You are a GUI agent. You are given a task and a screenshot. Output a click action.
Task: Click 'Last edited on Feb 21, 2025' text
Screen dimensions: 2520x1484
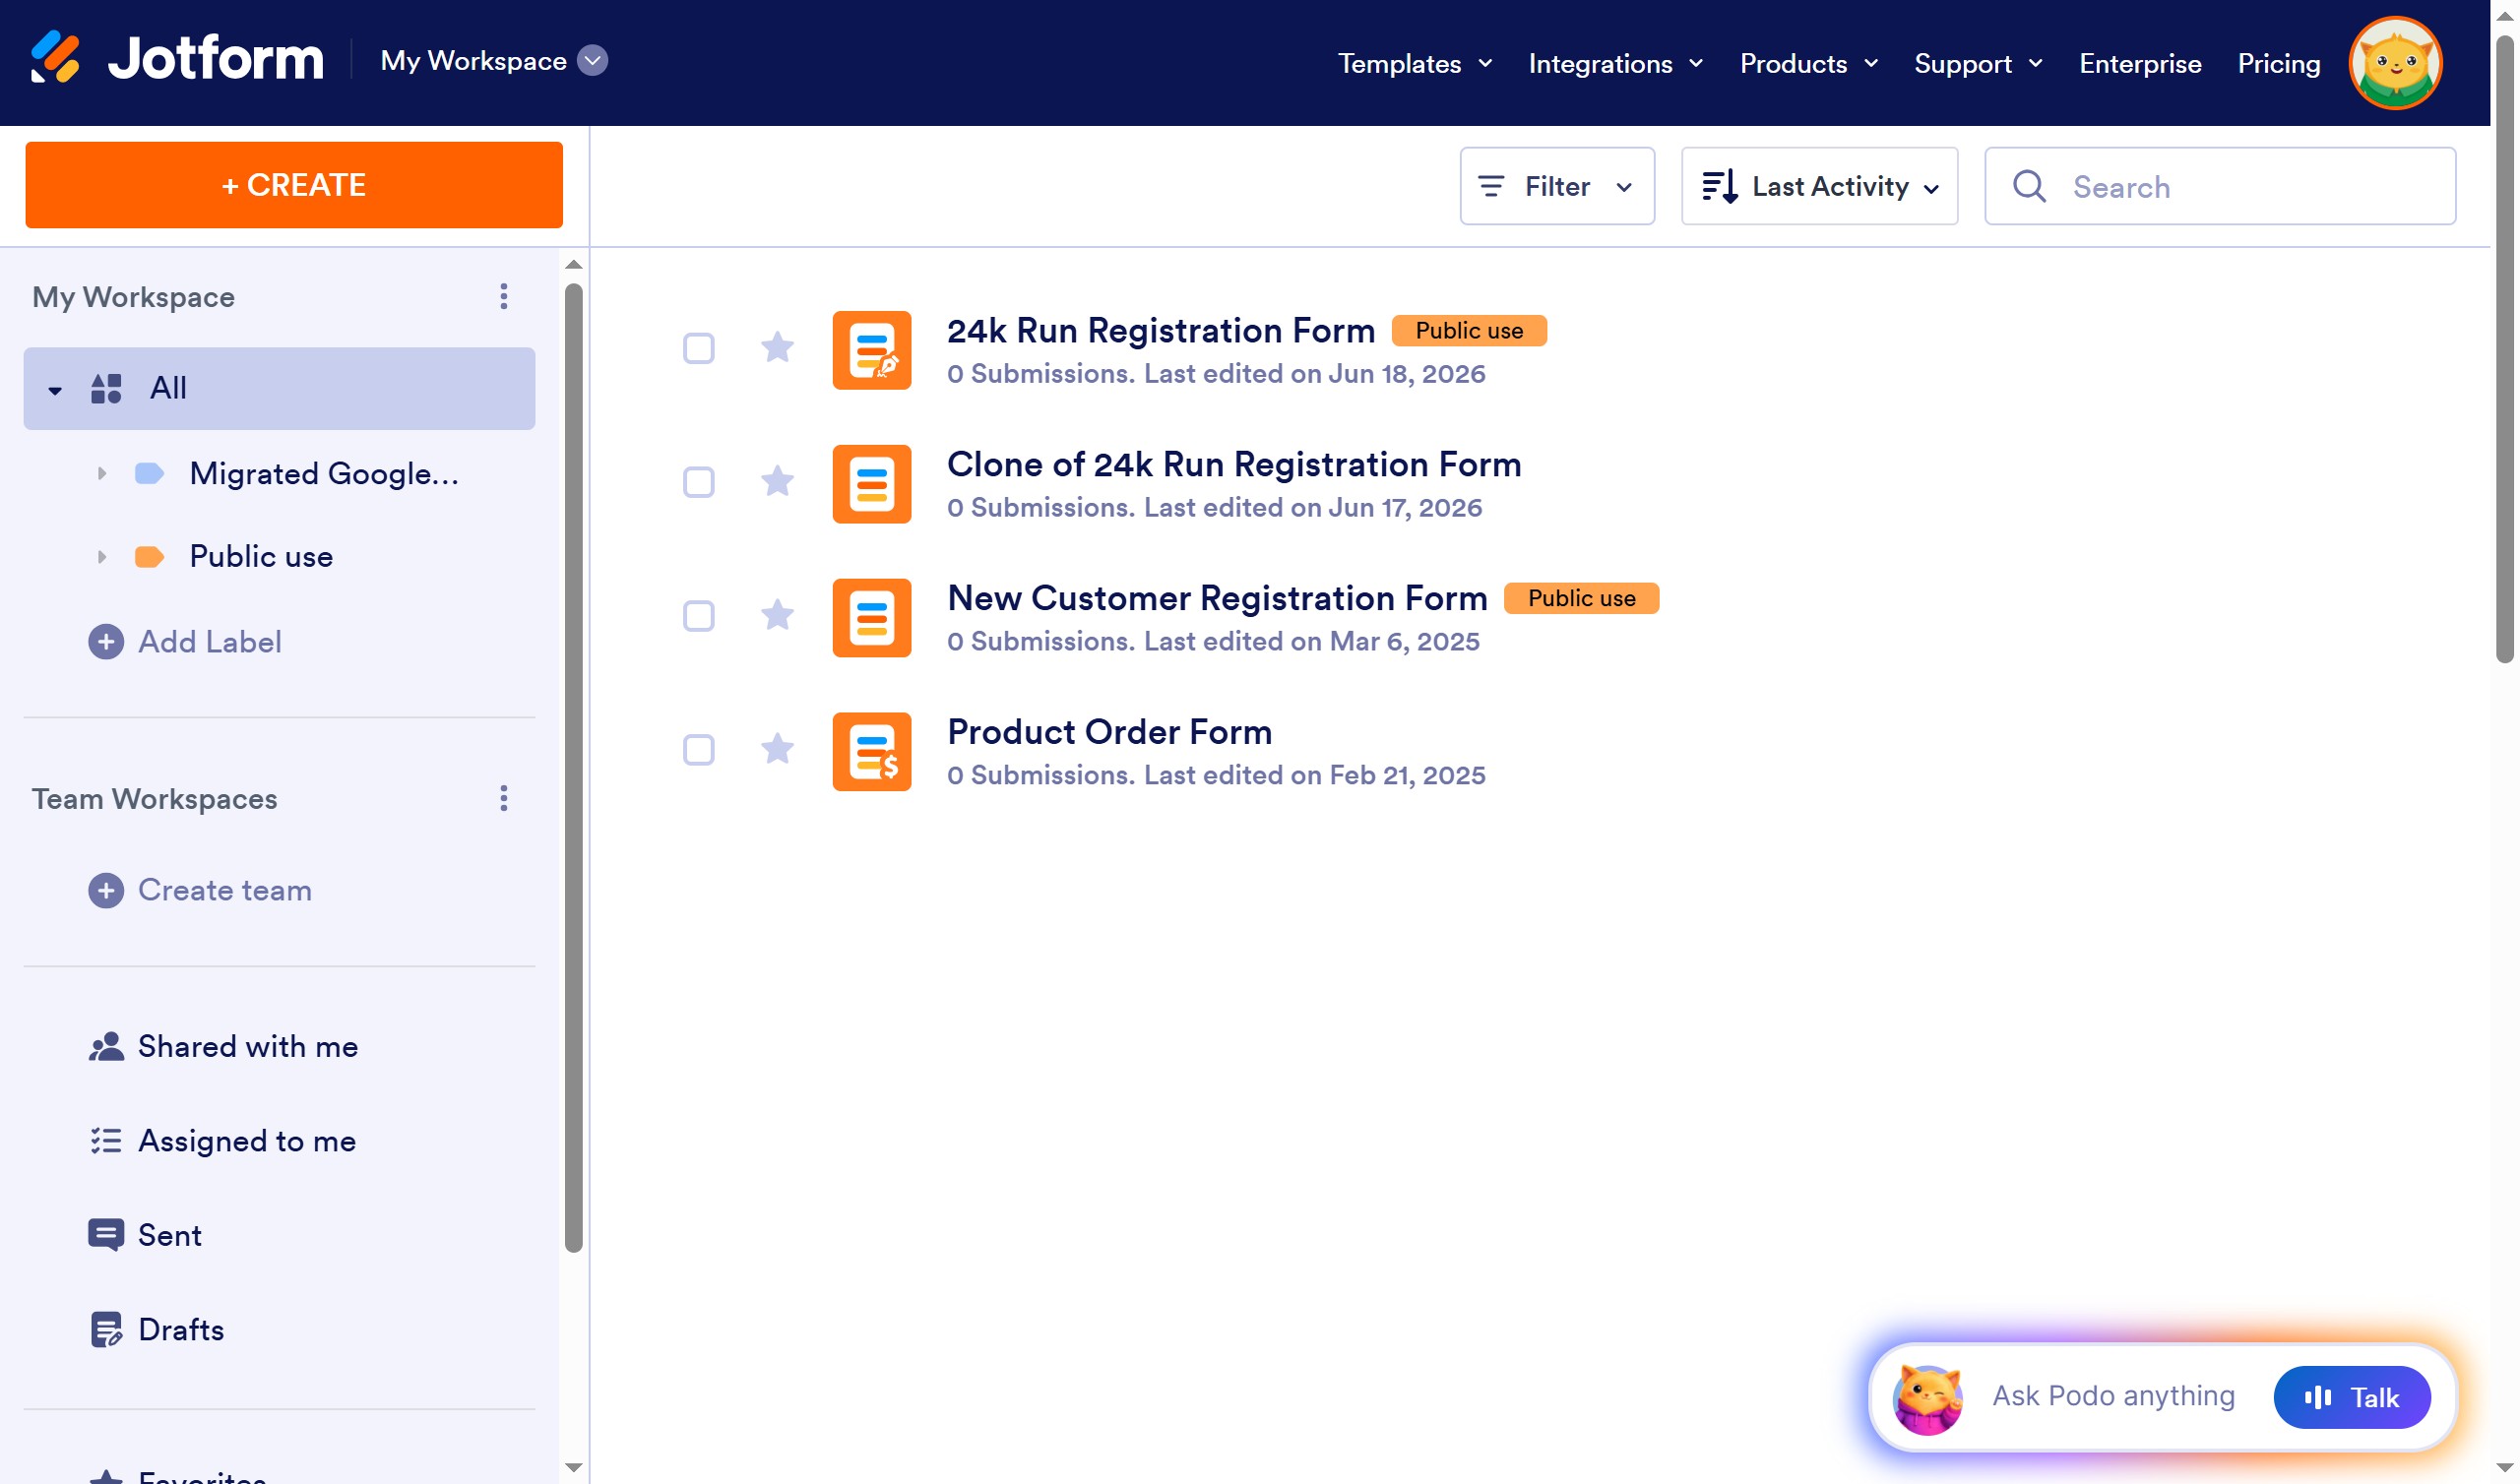click(x=1315, y=775)
